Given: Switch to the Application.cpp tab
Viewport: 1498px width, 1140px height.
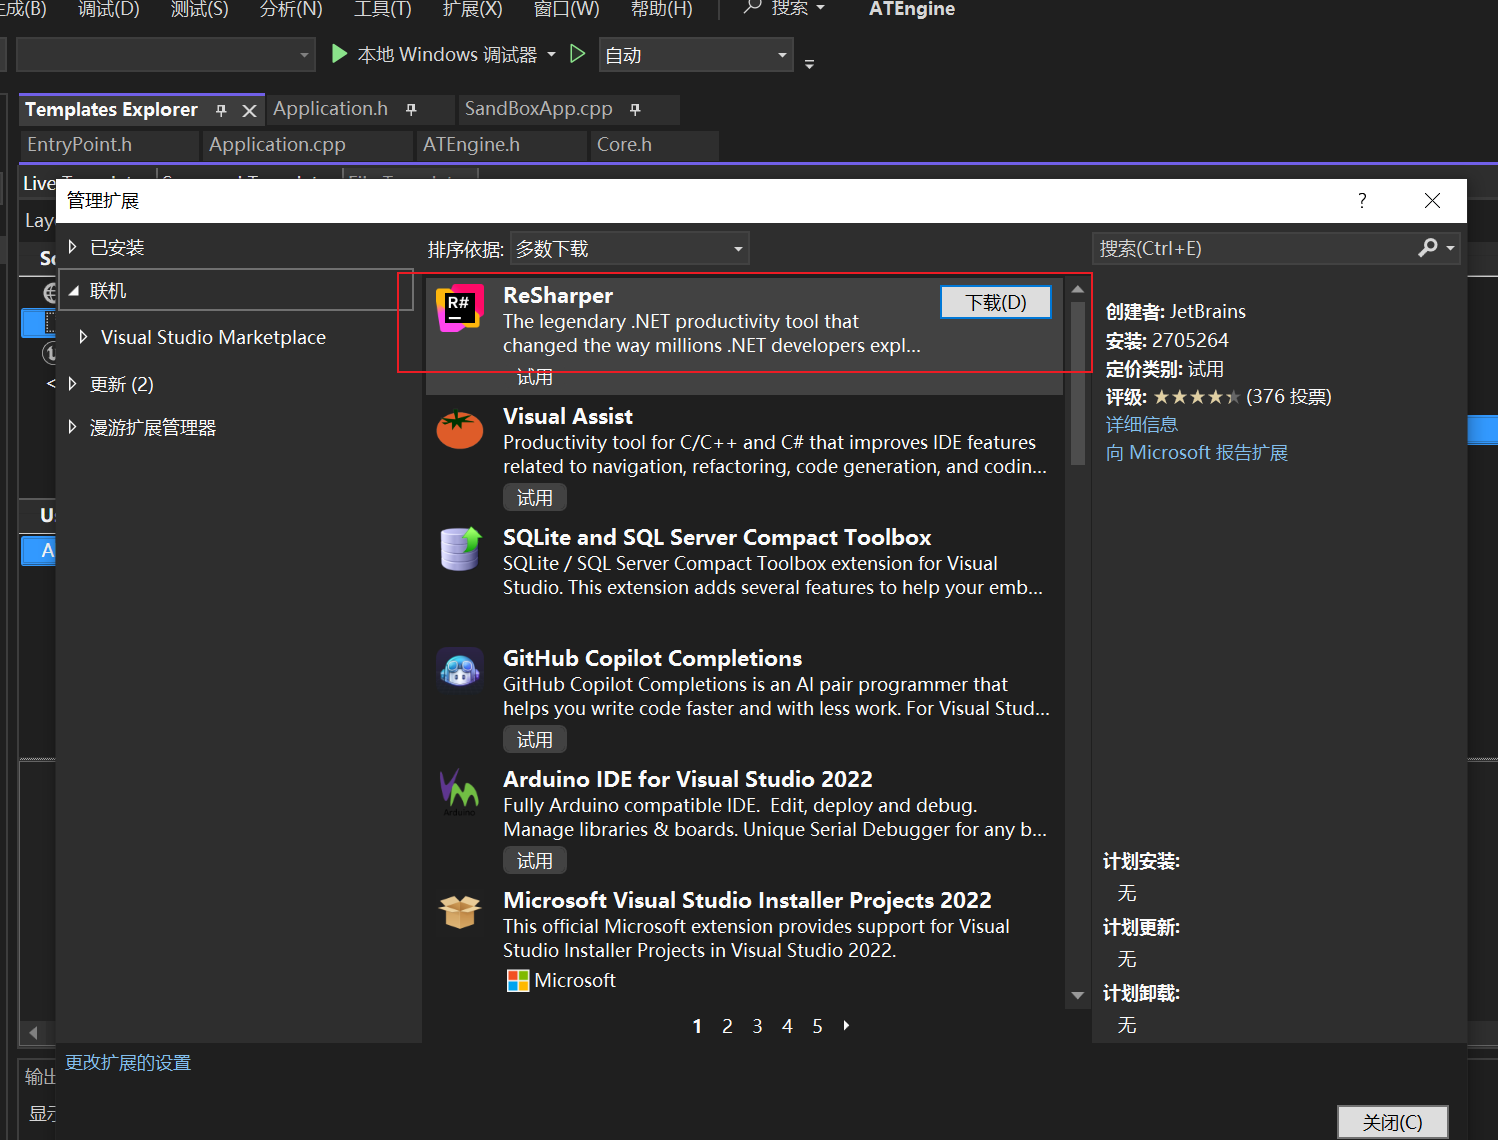Looking at the screenshot, I should pos(277,145).
